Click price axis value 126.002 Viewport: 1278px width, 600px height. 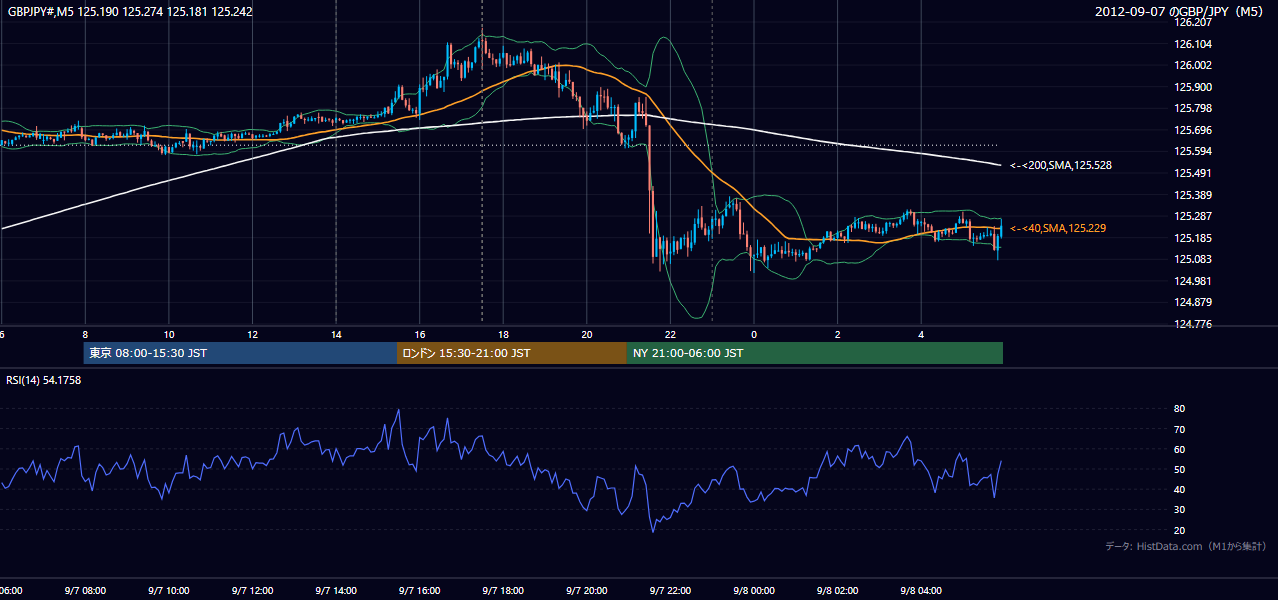coord(1194,65)
